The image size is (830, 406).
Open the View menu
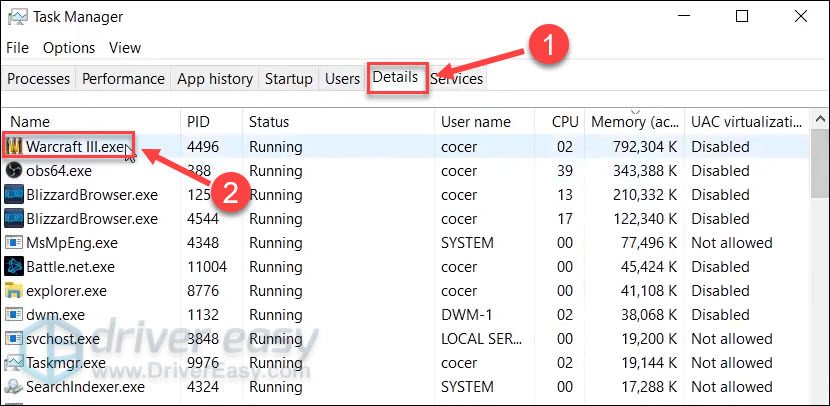(125, 48)
